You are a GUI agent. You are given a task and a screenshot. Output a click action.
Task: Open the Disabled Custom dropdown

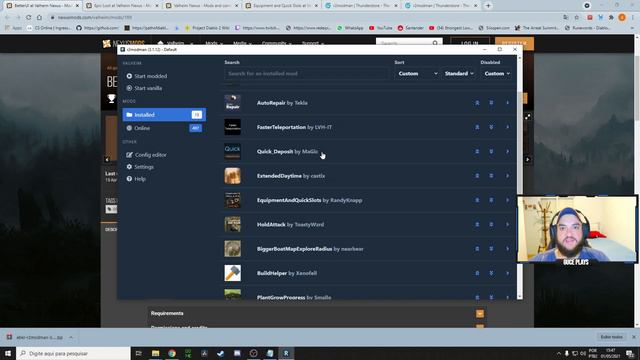click(x=497, y=73)
